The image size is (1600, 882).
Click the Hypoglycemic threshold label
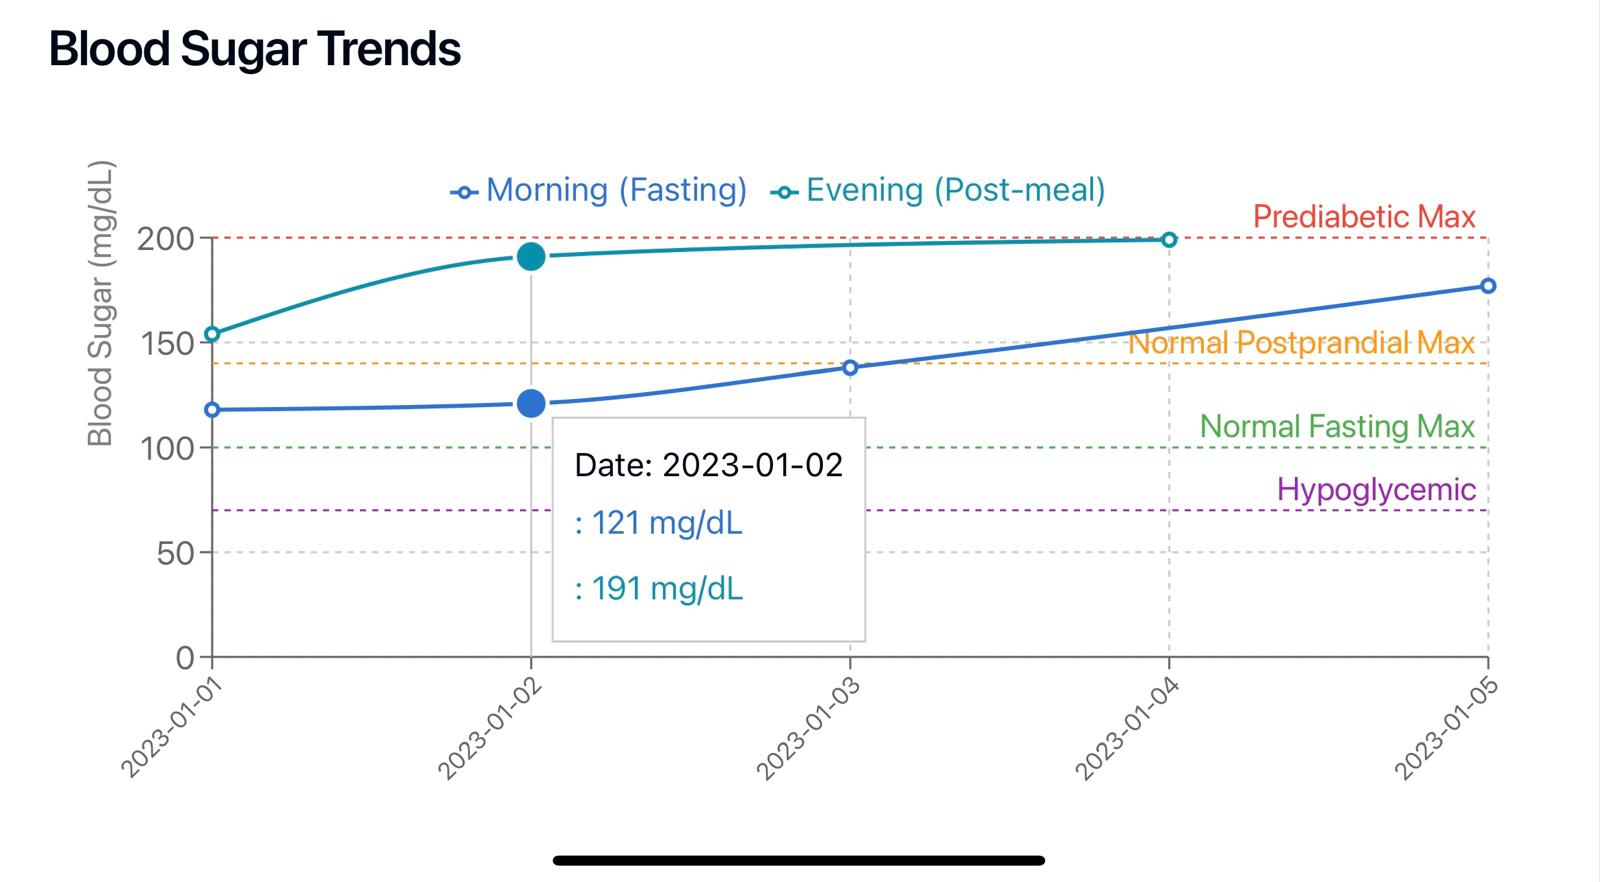[x=1376, y=490]
